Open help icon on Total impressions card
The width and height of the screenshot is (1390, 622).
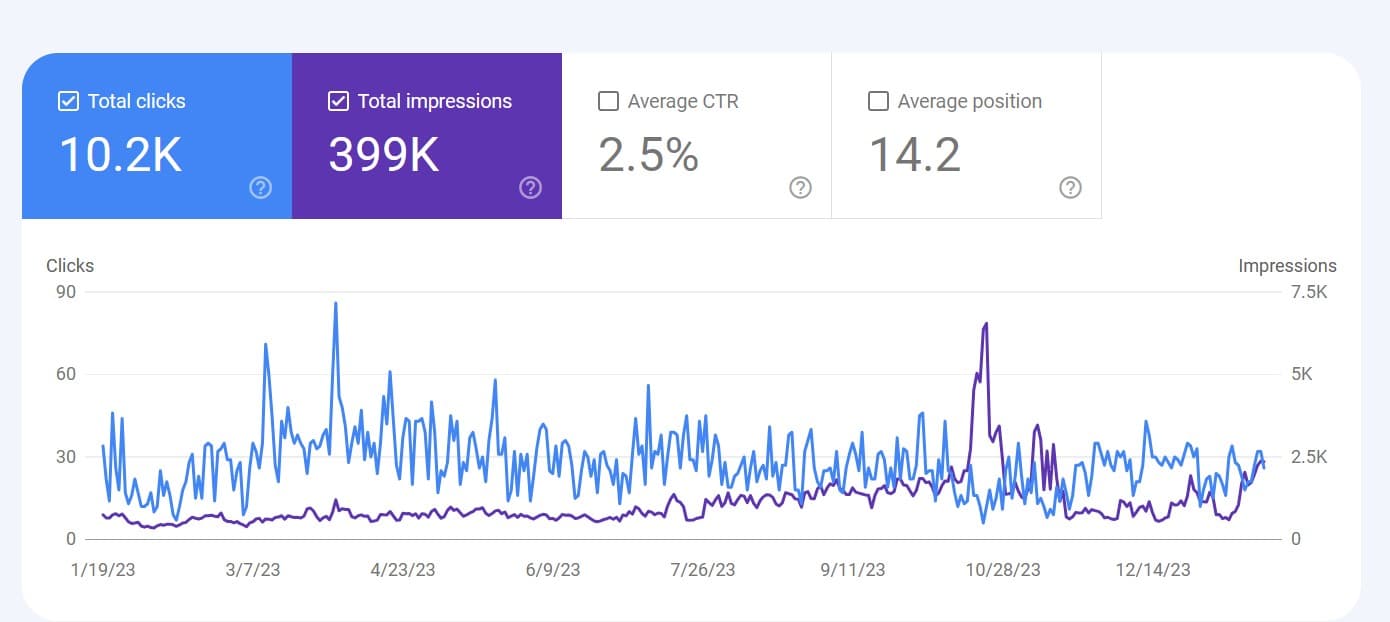click(x=531, y=187)
